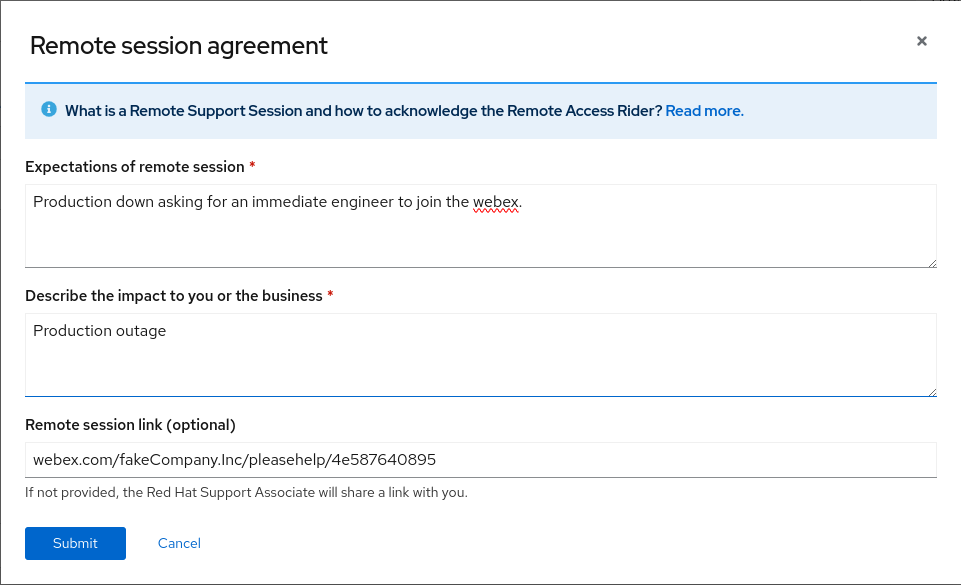Click the Production outage text

99,331
